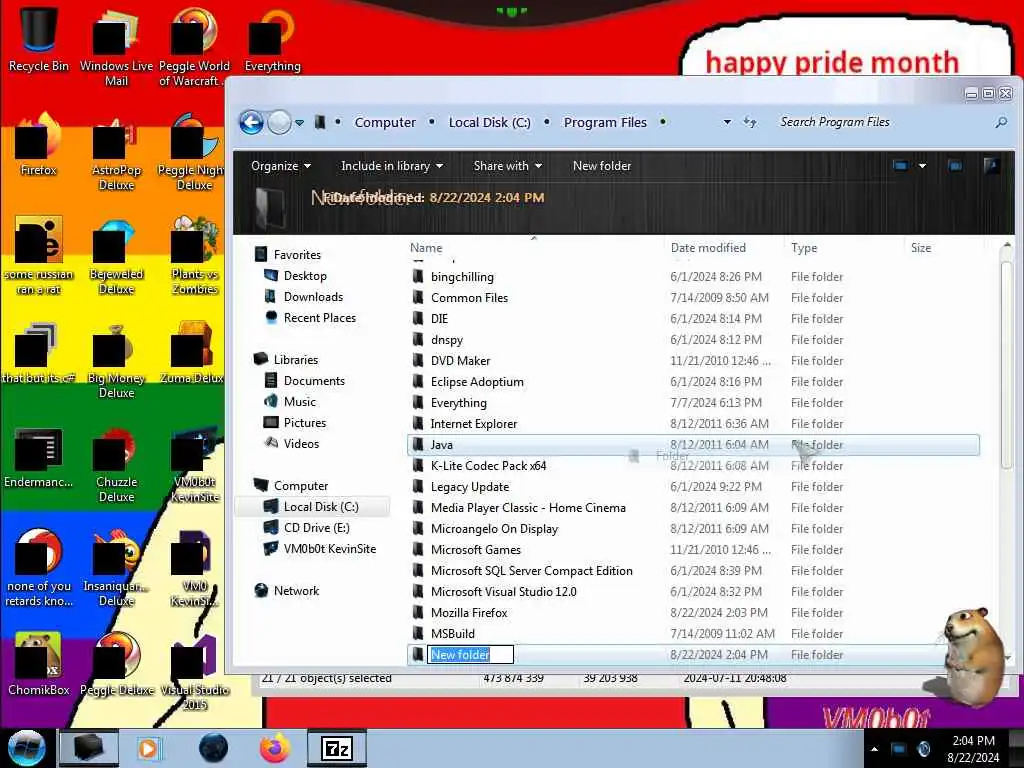Sort by the Date modified column header
This screenshot has height=768, width=1024.
click(708, 248)
